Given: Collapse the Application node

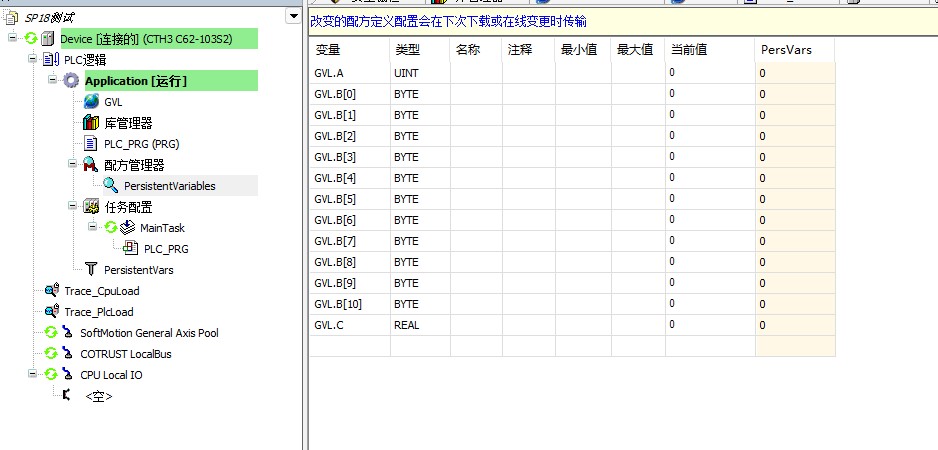Looking at the screenshot, I should pos(52,79).
